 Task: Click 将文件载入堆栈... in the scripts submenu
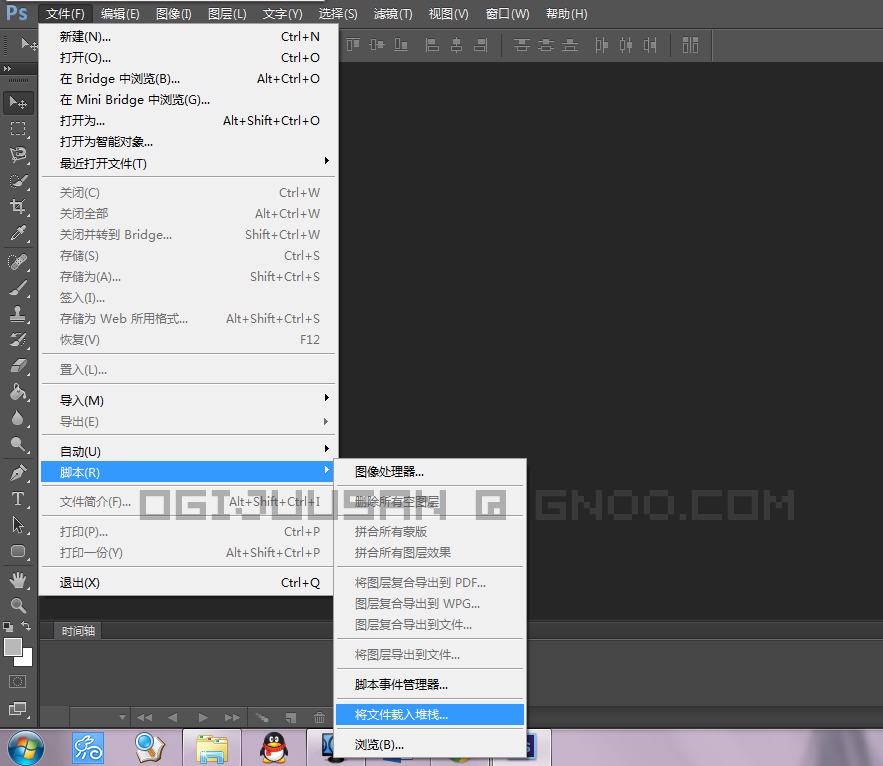coord(402,714)
